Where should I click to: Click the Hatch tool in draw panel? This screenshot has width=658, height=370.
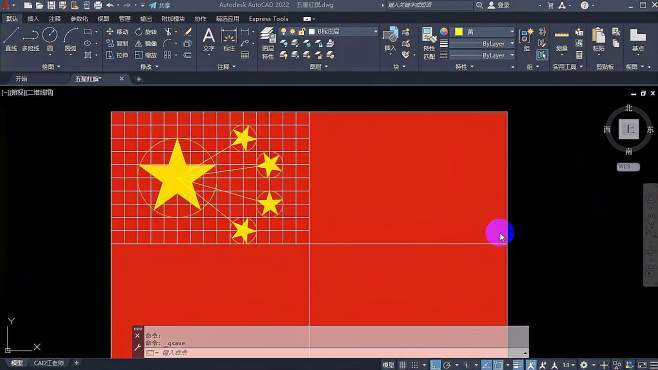pyautogui.click(x=88, y=55)
